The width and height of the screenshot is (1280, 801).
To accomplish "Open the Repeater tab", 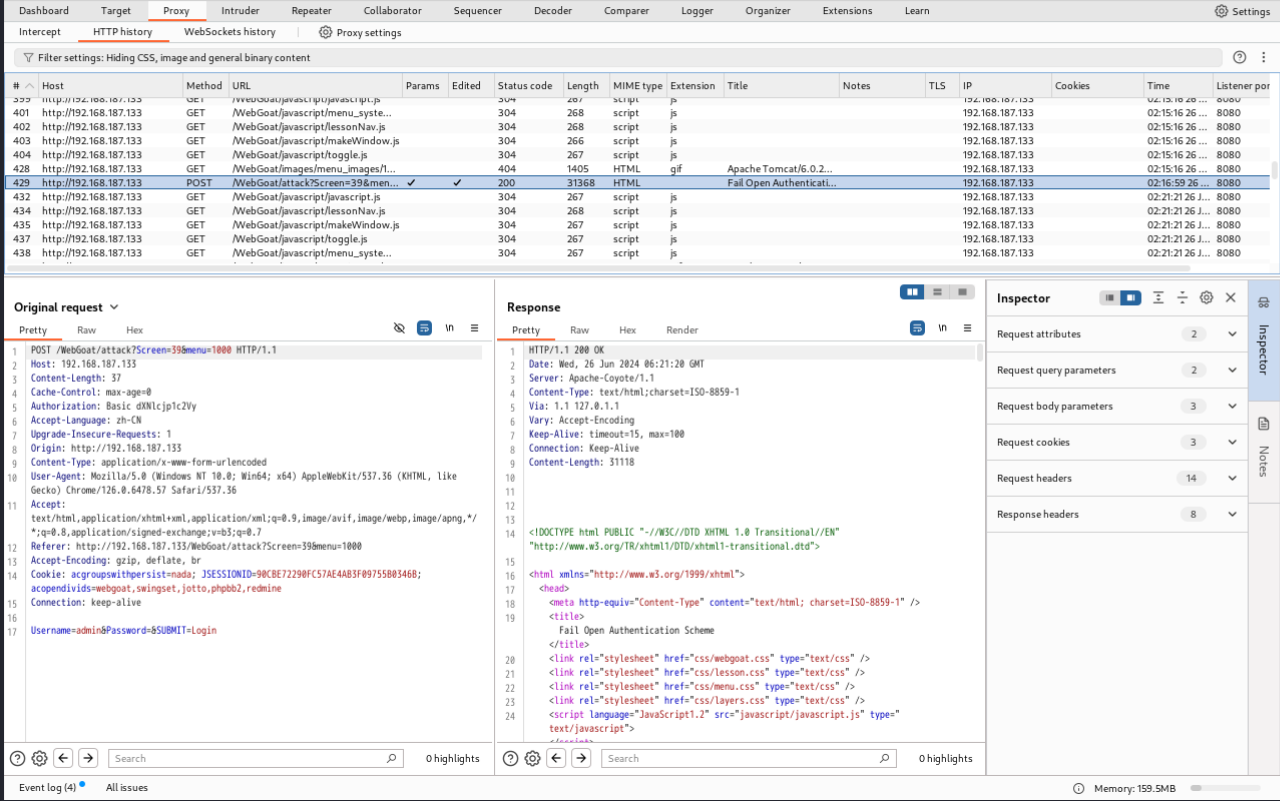I will click(311, 11).
